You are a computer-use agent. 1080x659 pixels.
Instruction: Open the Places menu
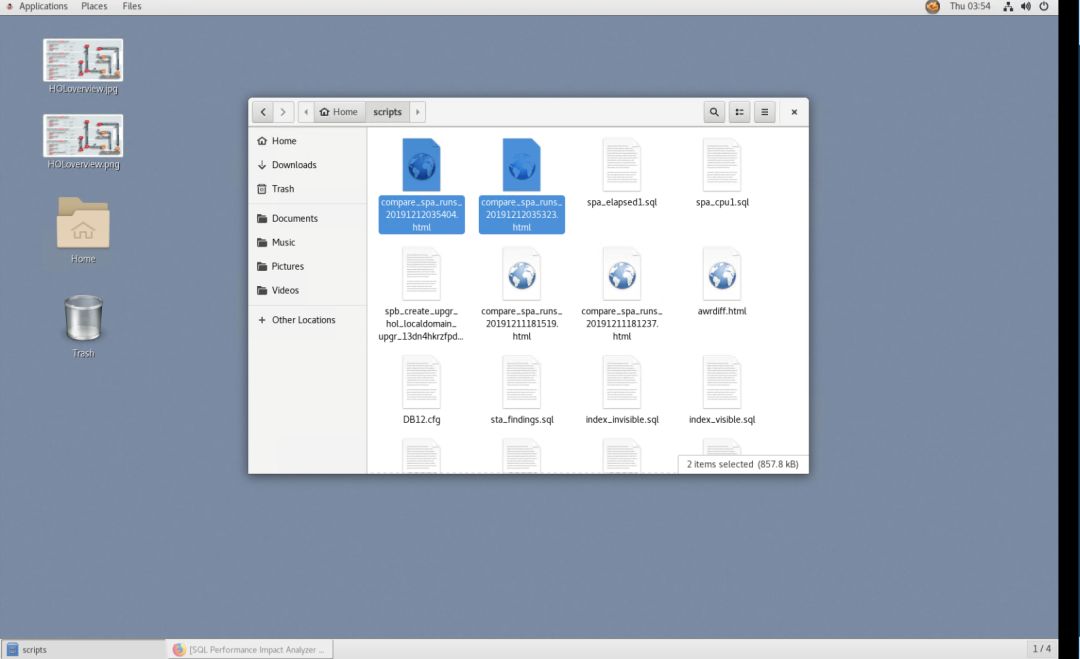pos(94,6)
